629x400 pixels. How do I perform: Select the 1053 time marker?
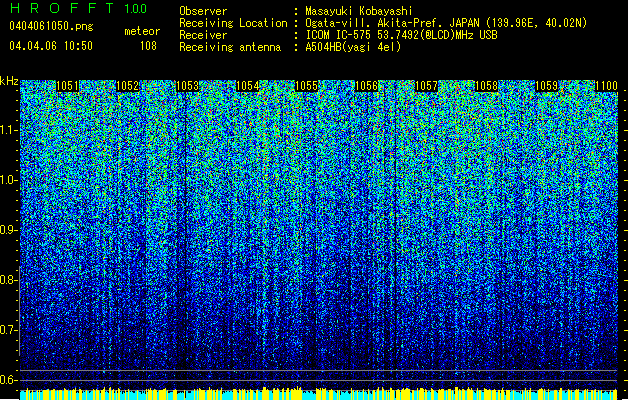coord(187,87)
